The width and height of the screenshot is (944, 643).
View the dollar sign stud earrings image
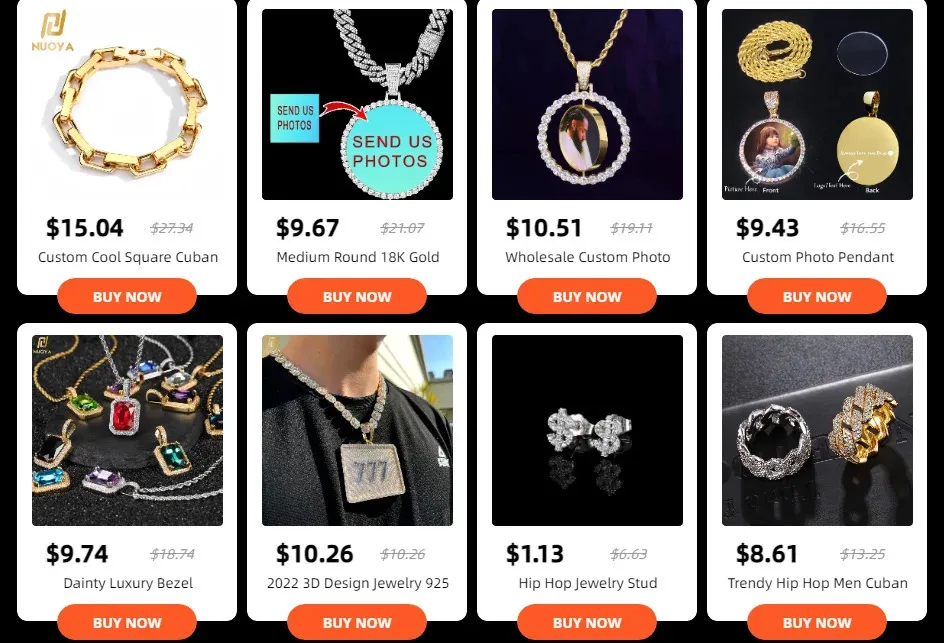coord(587,430)
